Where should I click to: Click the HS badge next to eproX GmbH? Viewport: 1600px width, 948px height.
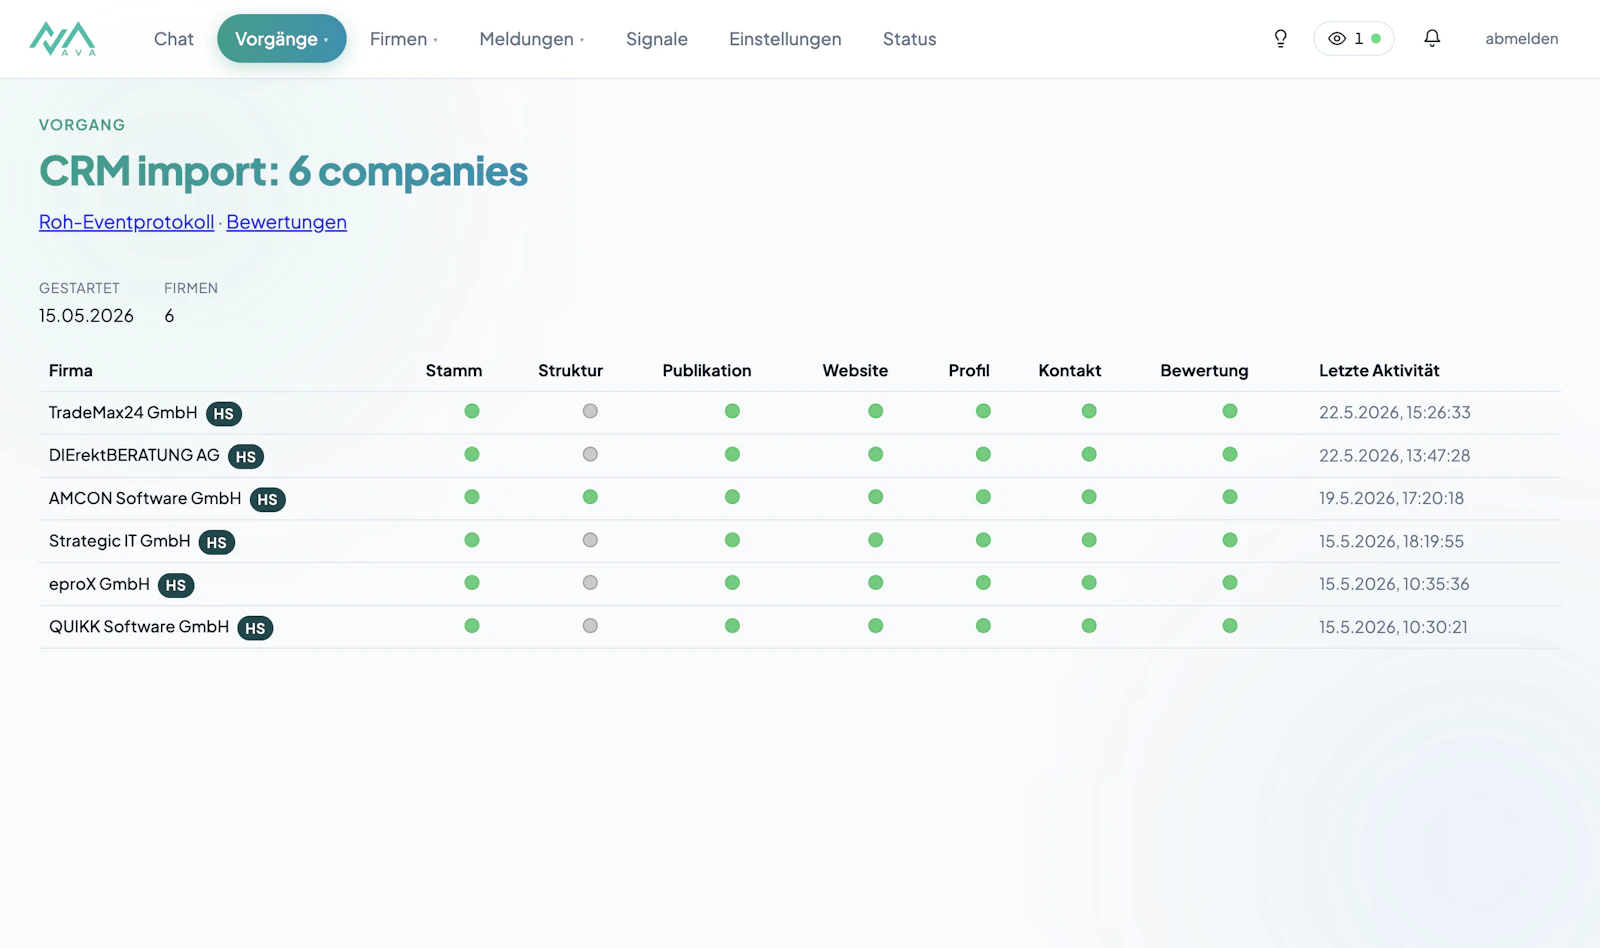[x=176, y=586]
